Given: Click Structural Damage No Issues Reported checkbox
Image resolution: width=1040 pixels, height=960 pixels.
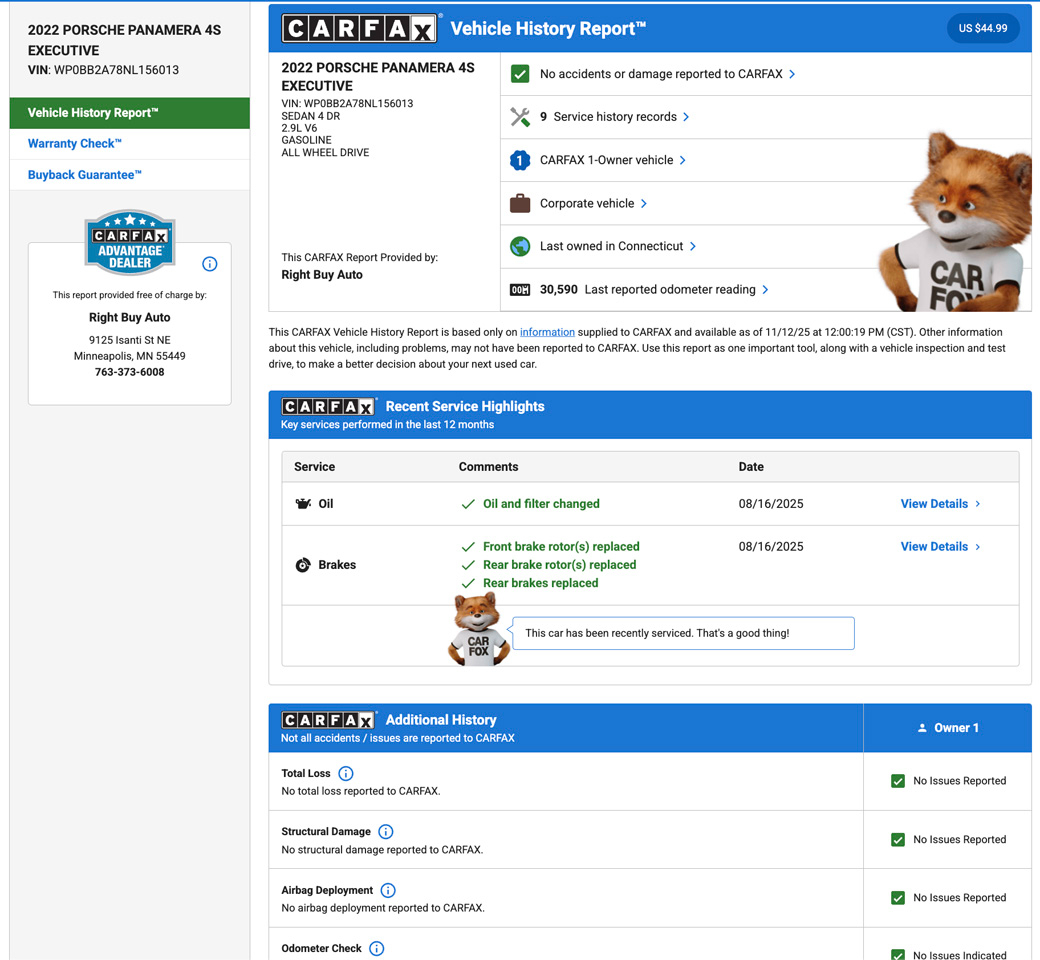Looking at the screenshot, I should click(x=898, y=840).
